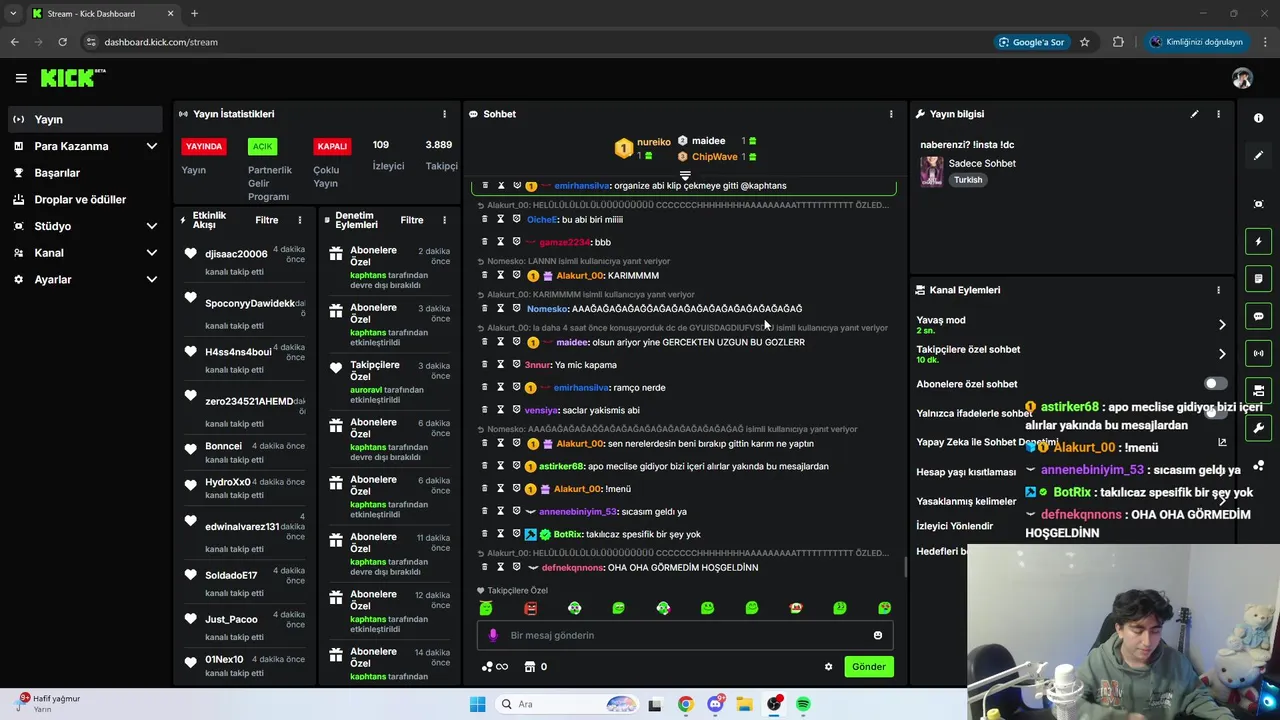
Task: Expand Para Kazanma sidebar section chevron
Action: tap(152, 146)
